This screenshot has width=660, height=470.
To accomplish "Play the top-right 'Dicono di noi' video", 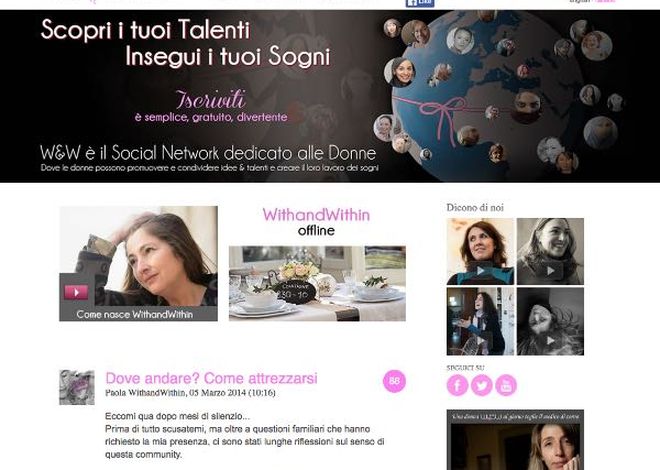I will 550,251.
